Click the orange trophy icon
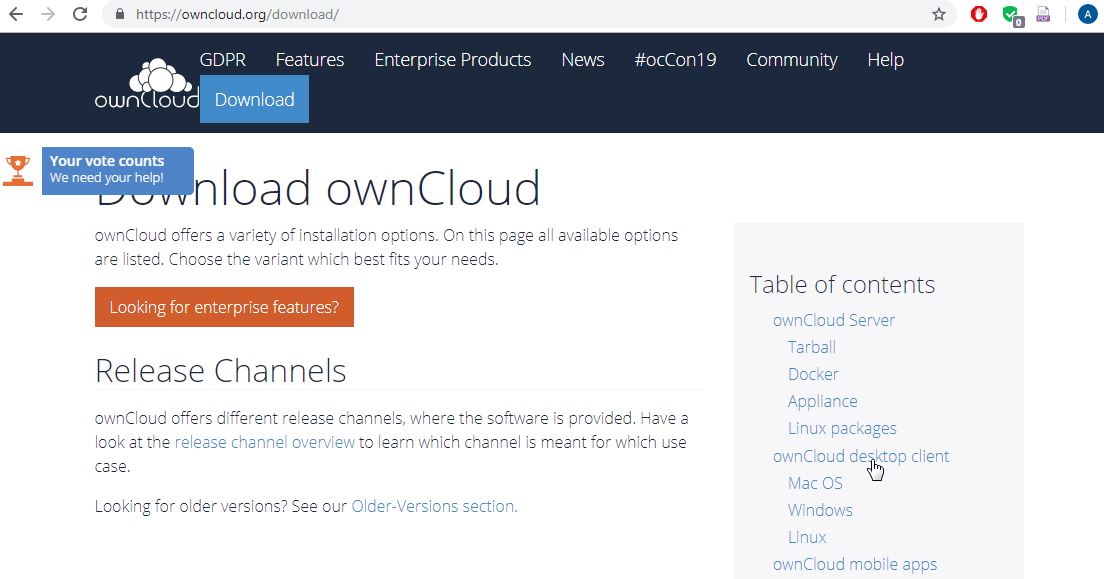The width and height of the screenshot is (1104, 579). 18,170
